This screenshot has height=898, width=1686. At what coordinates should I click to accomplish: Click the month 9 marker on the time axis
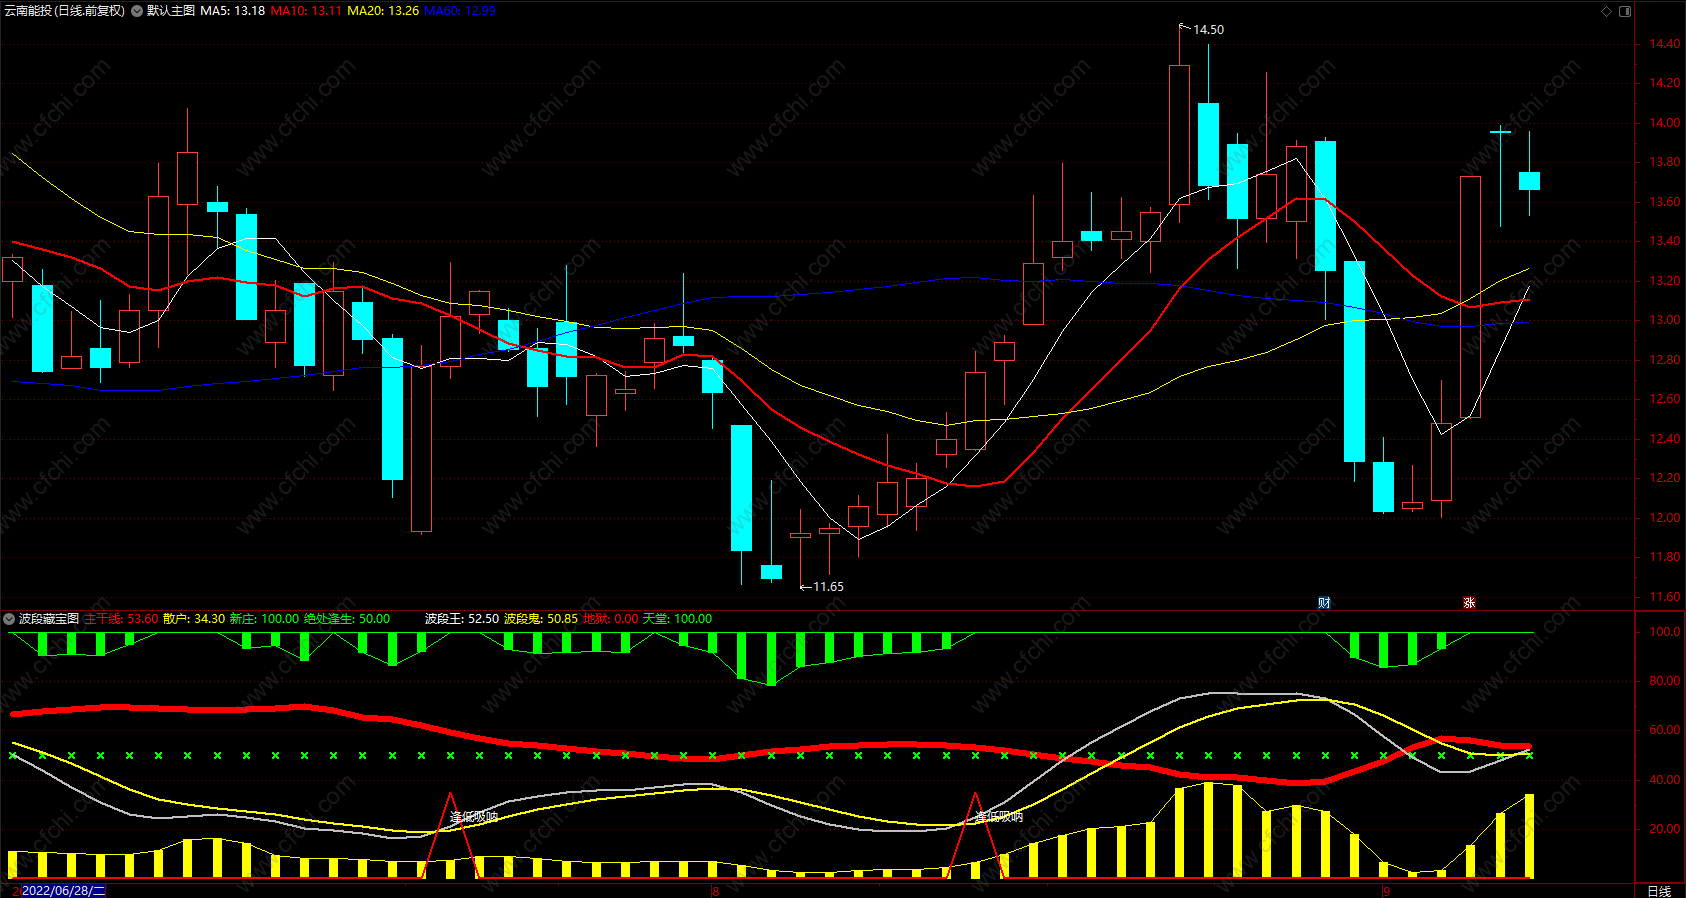point(1386,891)
